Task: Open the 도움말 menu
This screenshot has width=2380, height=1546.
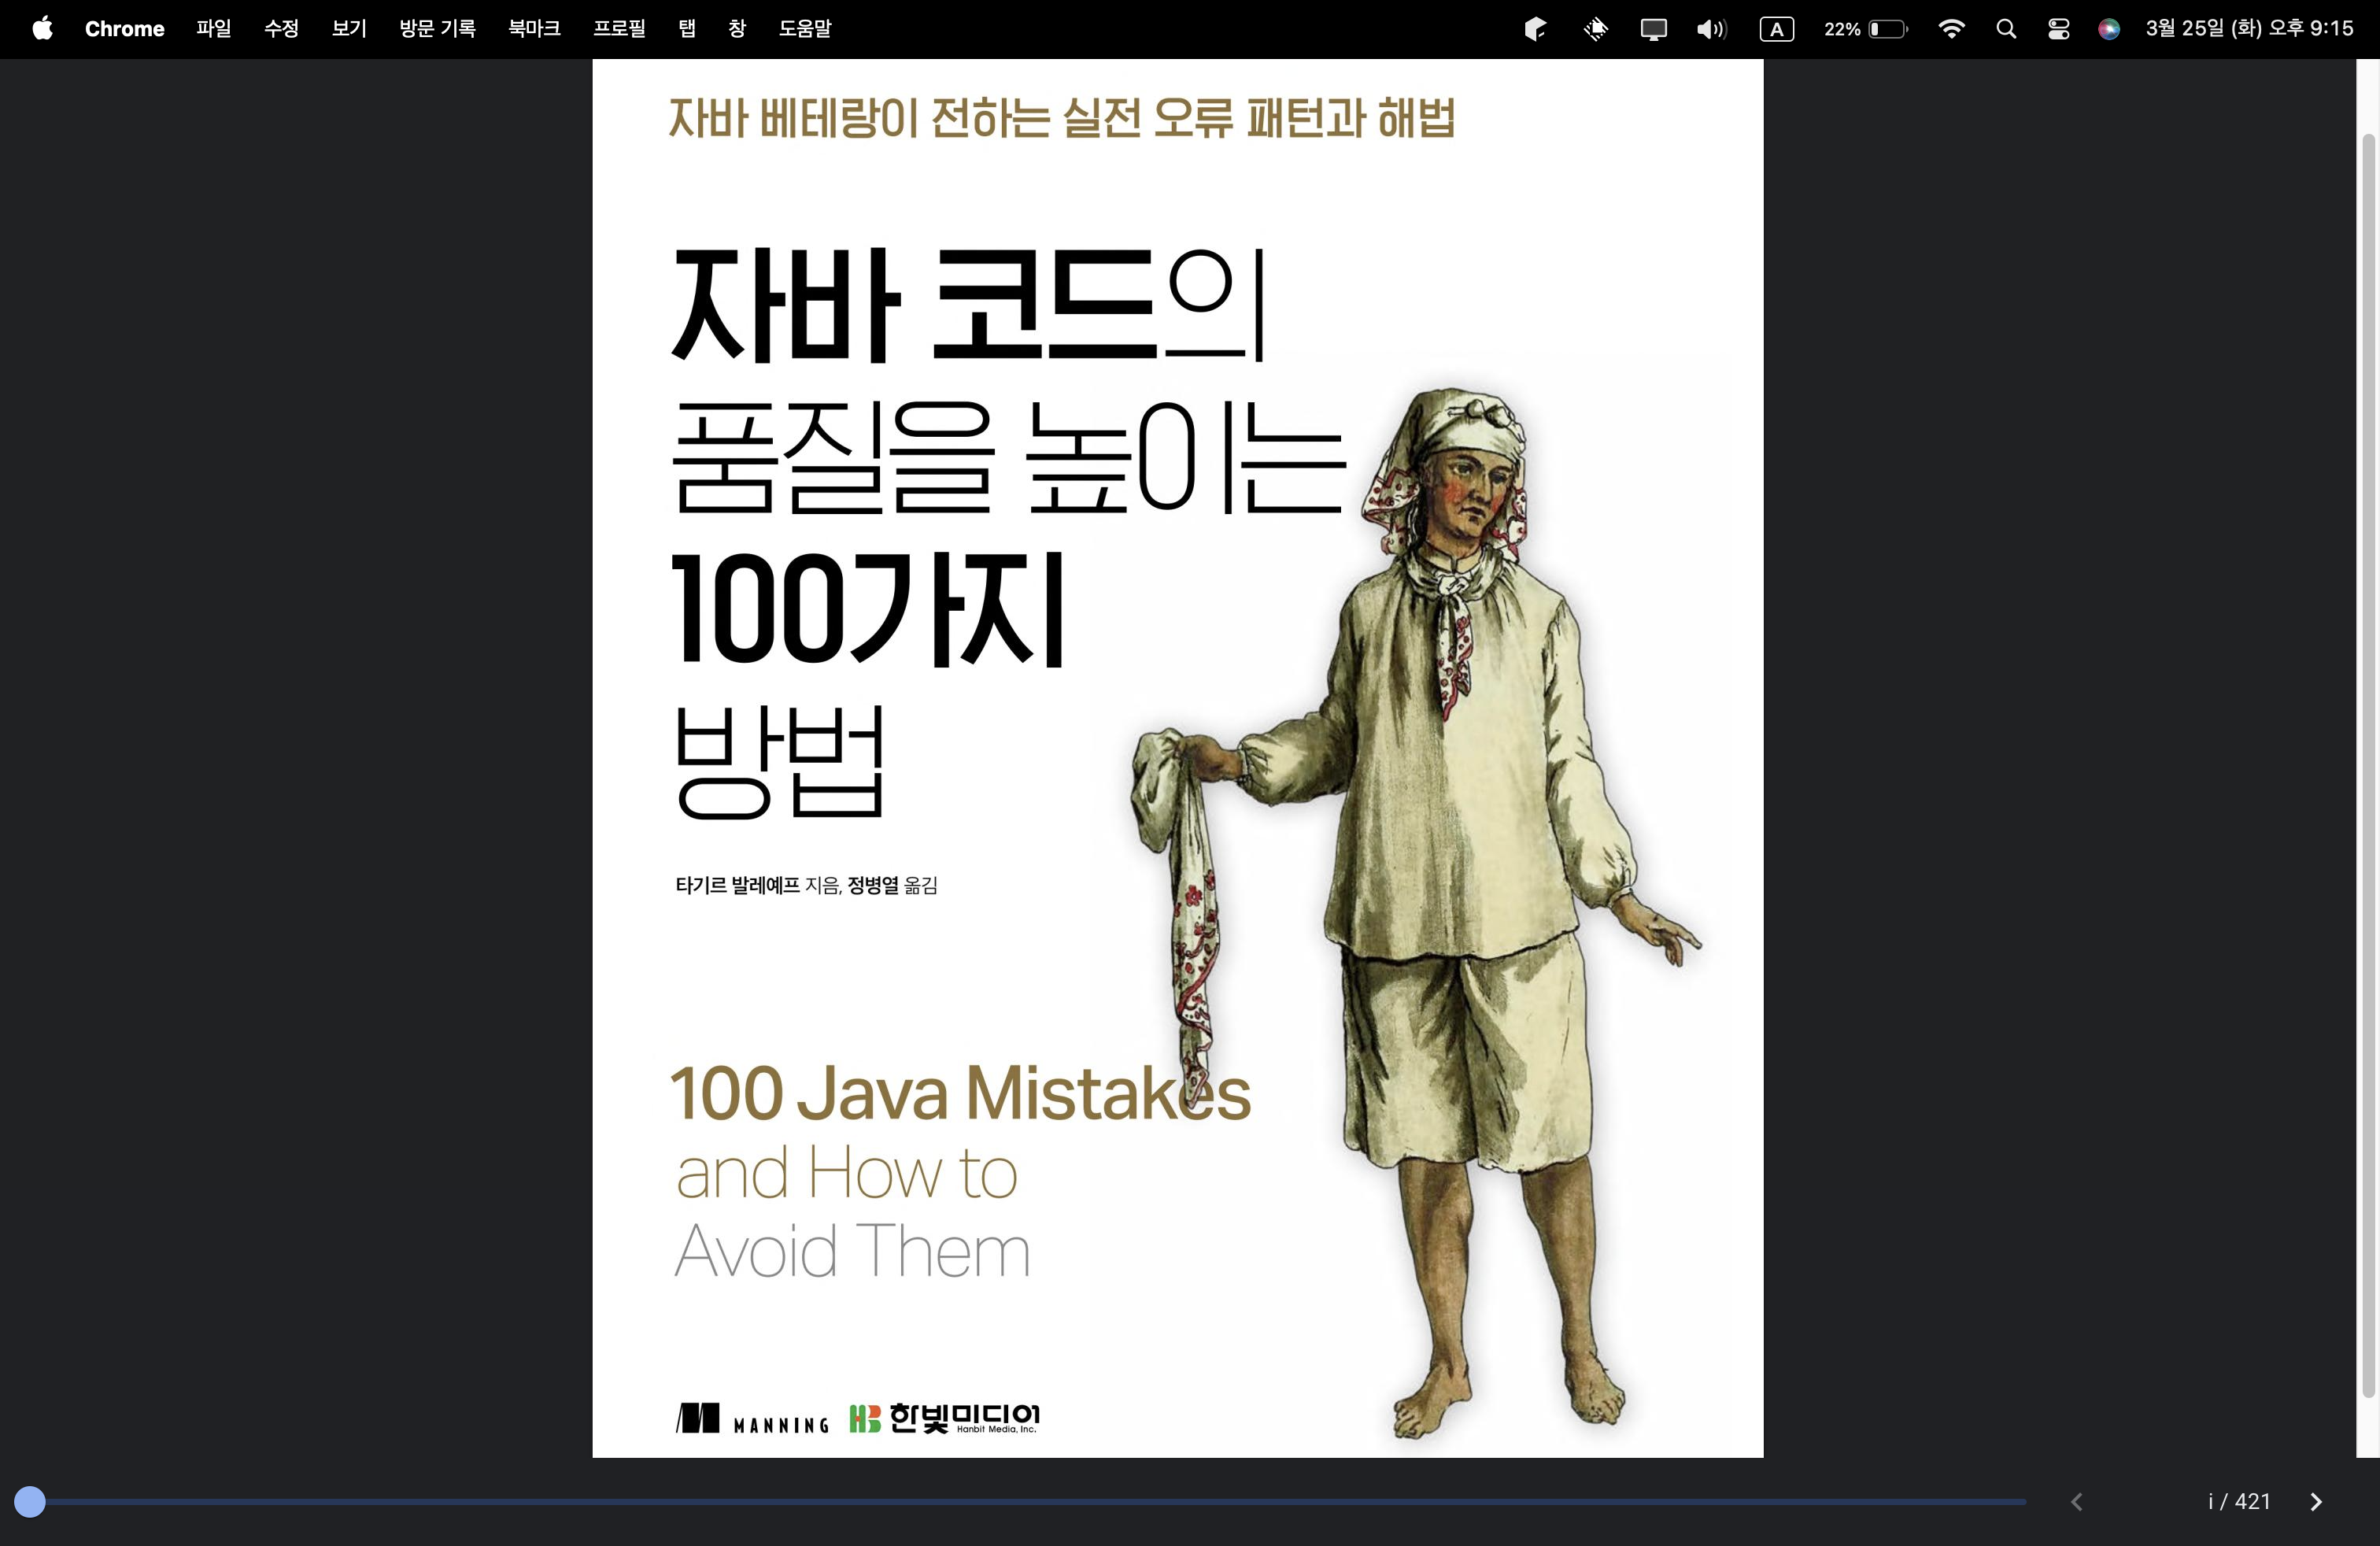Action: [x=805, y=28]
